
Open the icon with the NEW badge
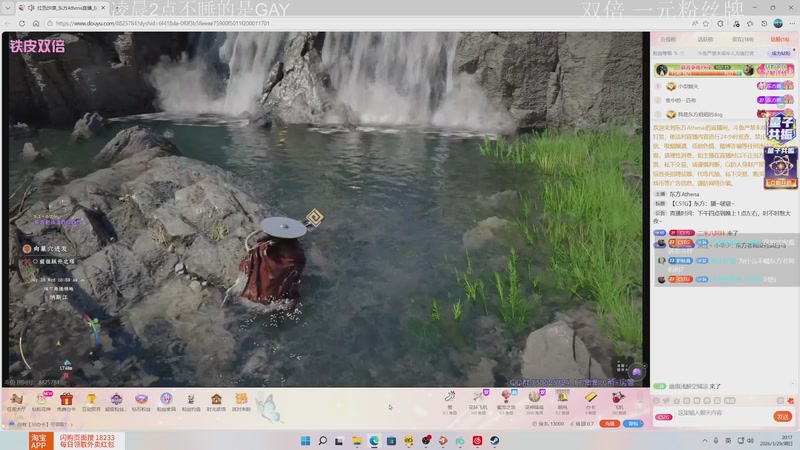(41, 401)
